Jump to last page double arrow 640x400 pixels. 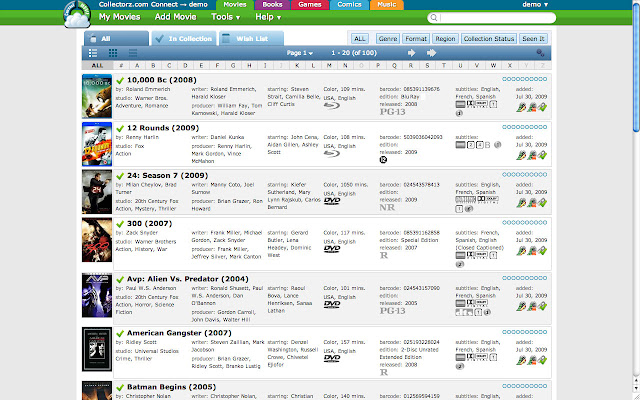(x=431, y=53)
